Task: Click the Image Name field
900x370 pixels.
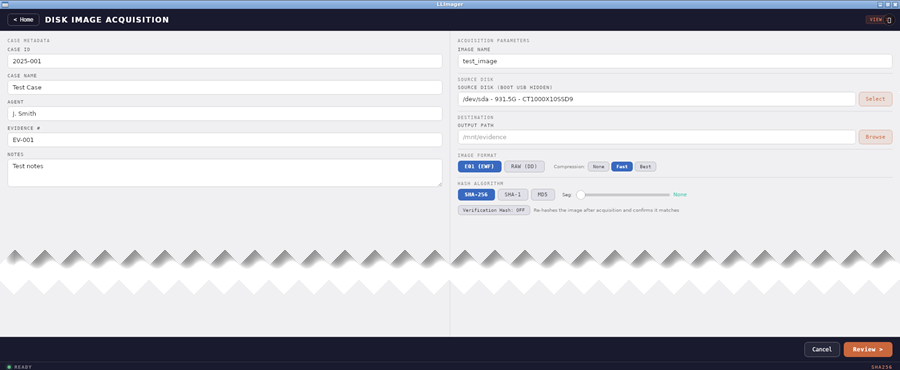Action: (x=675, y=61)
